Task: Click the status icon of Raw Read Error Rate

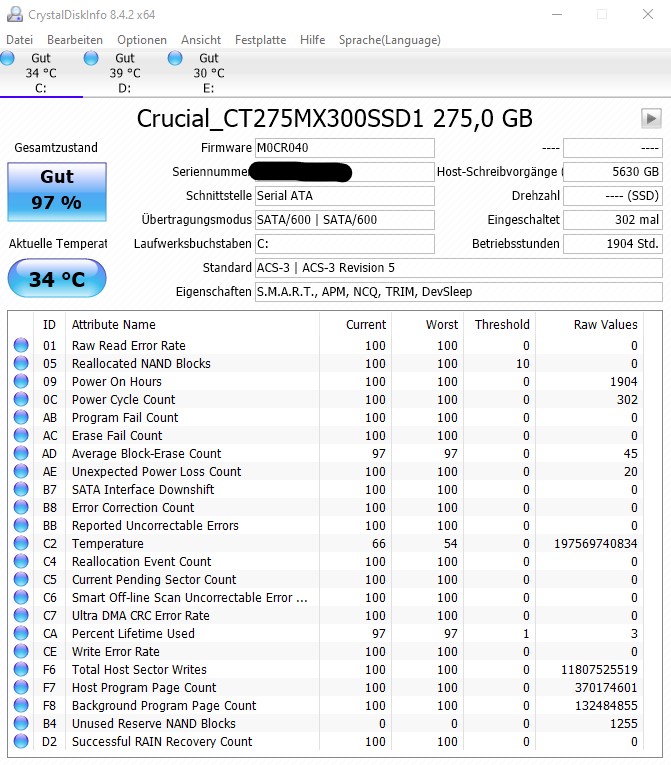Action: [21, 345]
